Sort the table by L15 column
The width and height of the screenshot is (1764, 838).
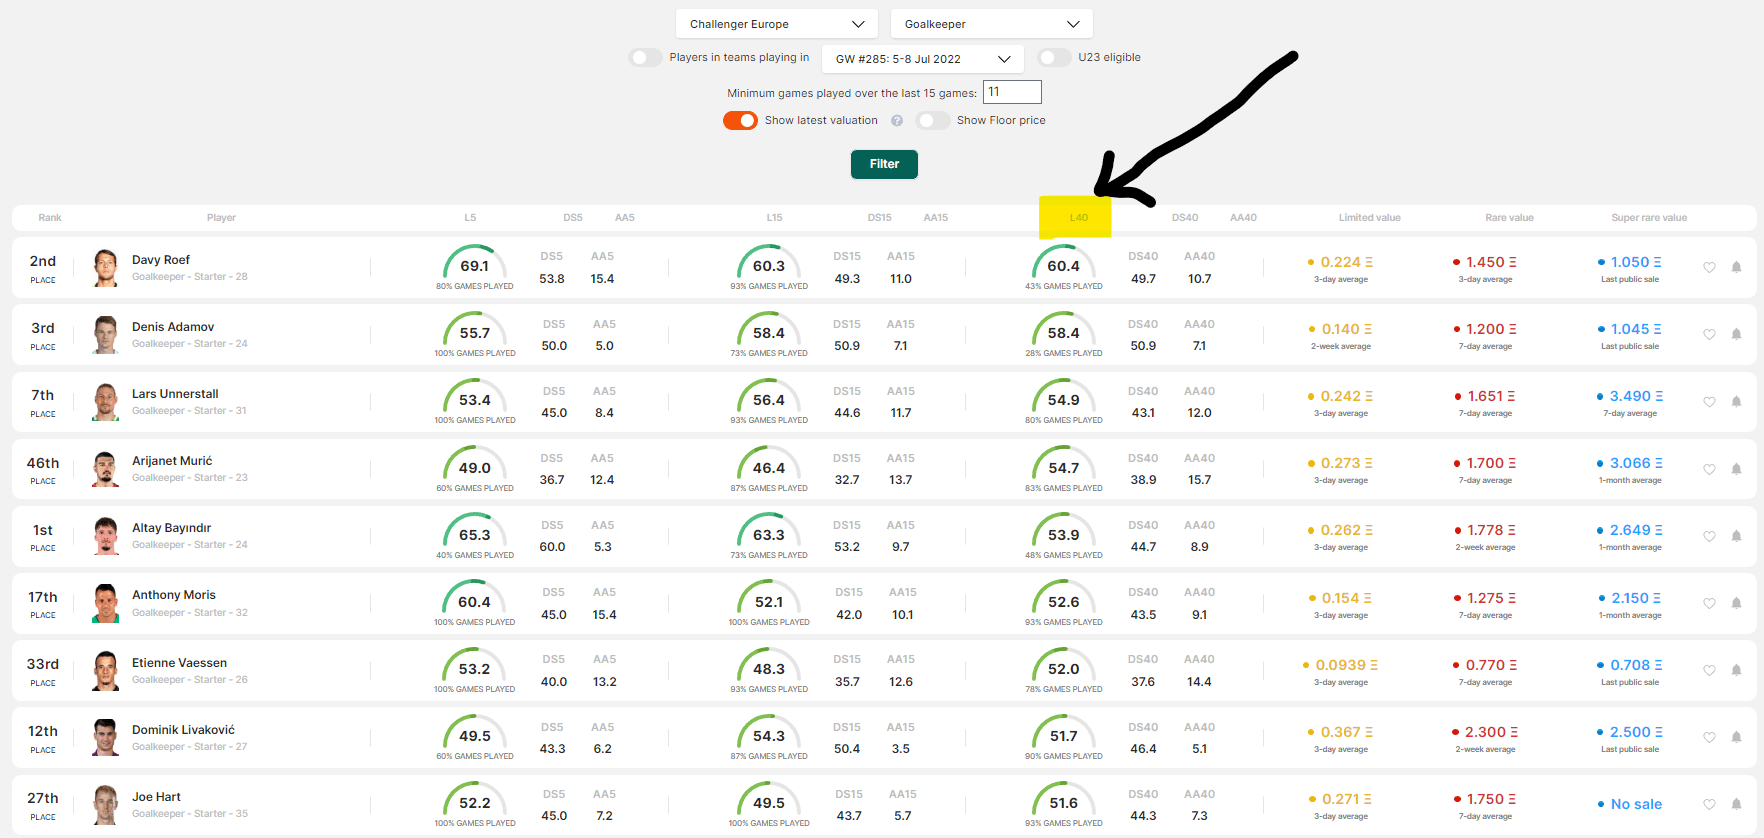pyautogui.click(x=774, y=218)
